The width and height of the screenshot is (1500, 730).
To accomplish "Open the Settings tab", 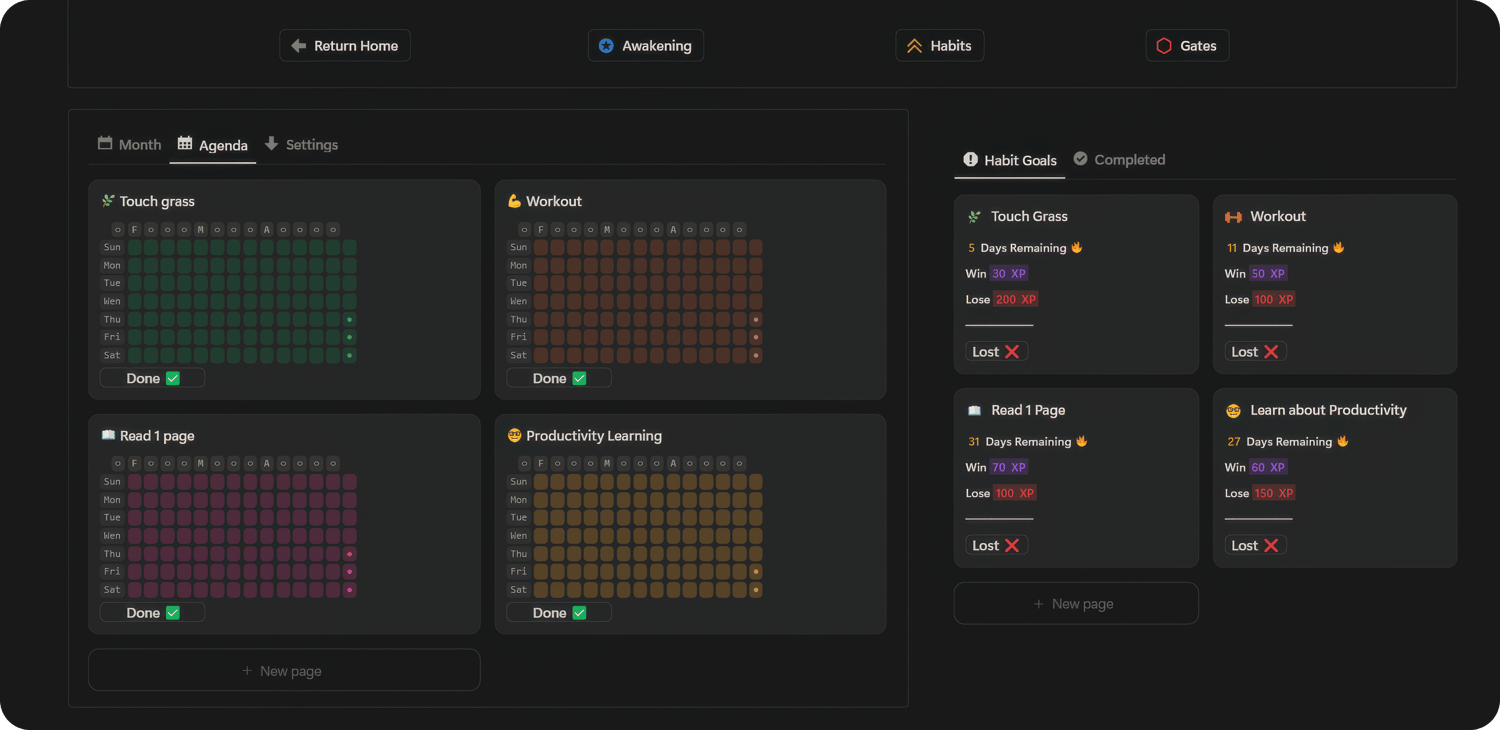I will coord(301,145).
